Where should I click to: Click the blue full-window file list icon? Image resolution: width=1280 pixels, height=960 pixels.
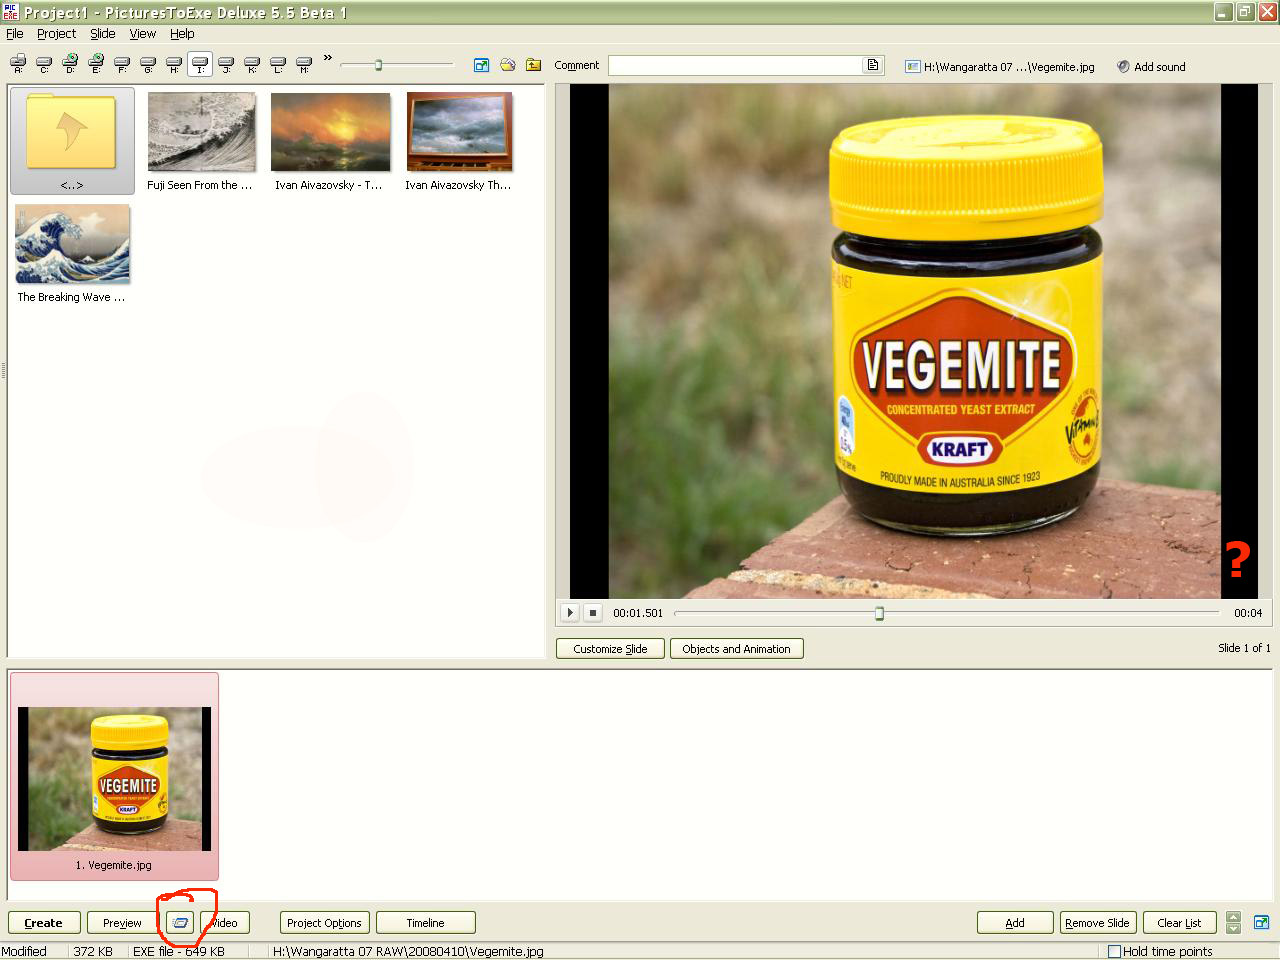point(482,65)
